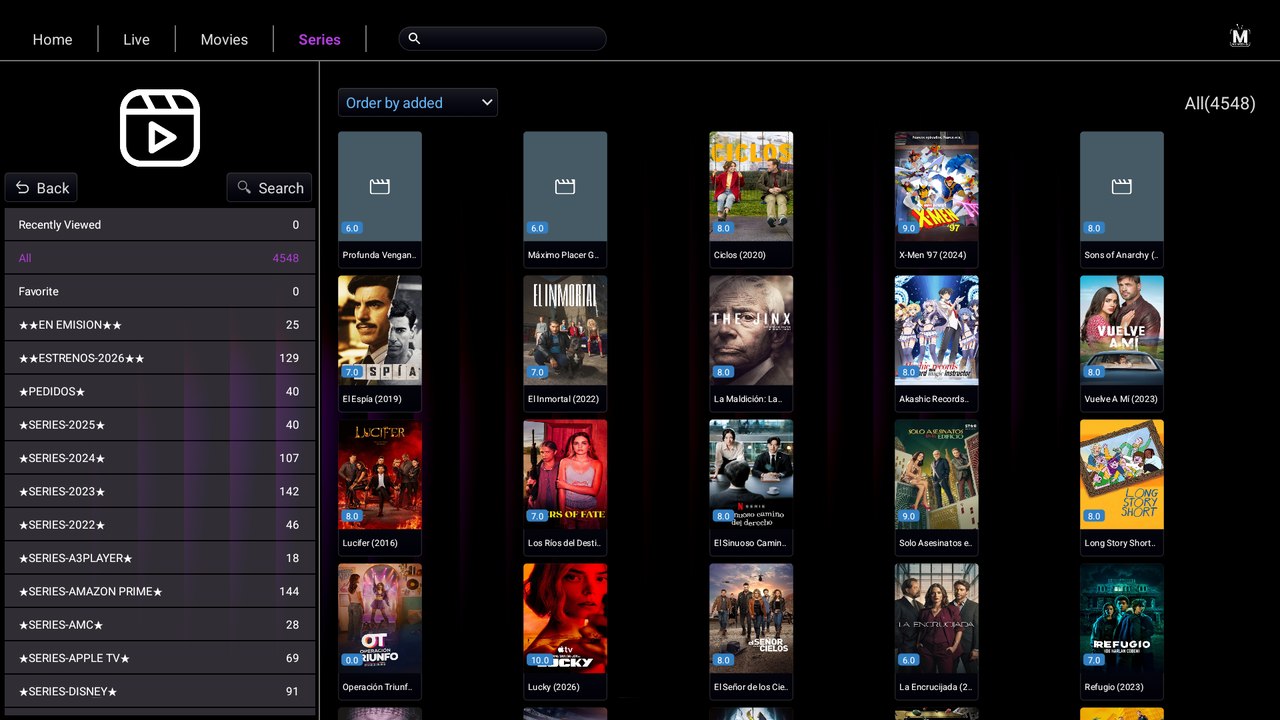
Task: Open the Recently Viewed category
Action: [x=160, y=225]
